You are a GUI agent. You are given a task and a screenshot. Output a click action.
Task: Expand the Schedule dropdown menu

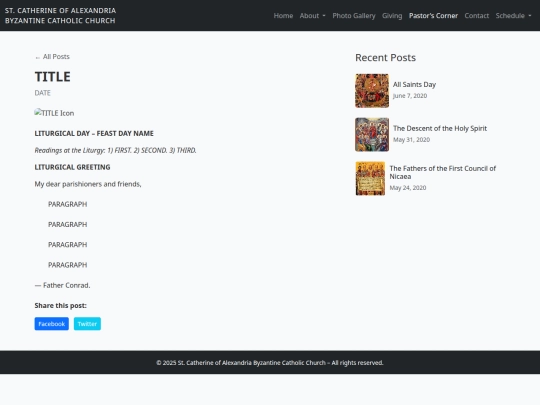[513, 15]
